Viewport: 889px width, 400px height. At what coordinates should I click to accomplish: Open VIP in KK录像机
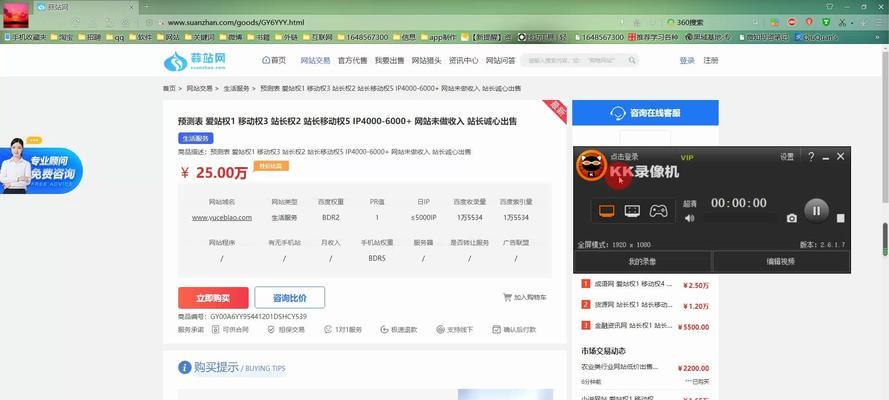pyautogui.click(x=687, y=158)
